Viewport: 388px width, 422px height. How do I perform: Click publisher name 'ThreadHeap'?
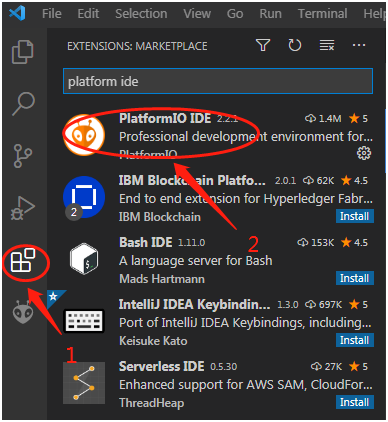[151, 403]
